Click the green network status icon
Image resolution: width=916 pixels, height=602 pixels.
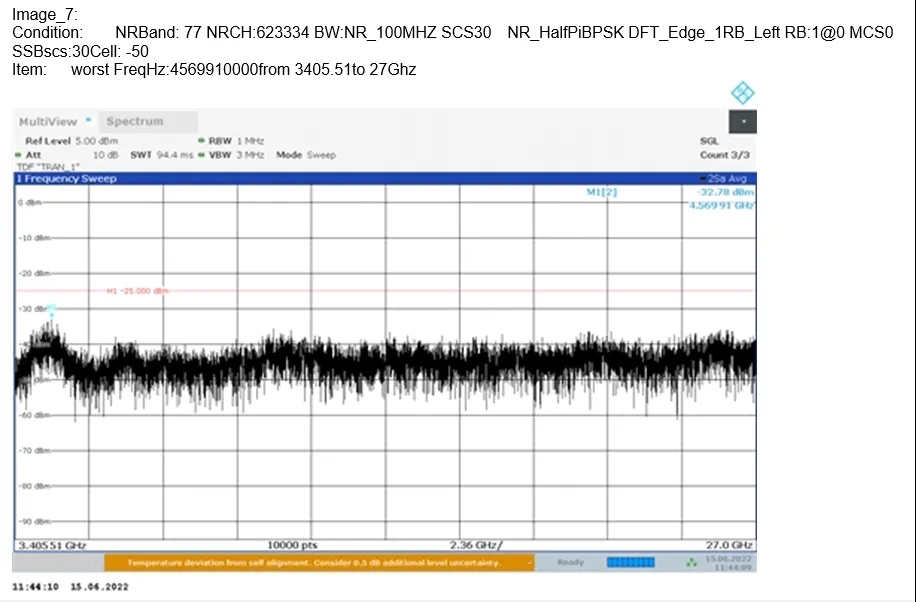692,562
